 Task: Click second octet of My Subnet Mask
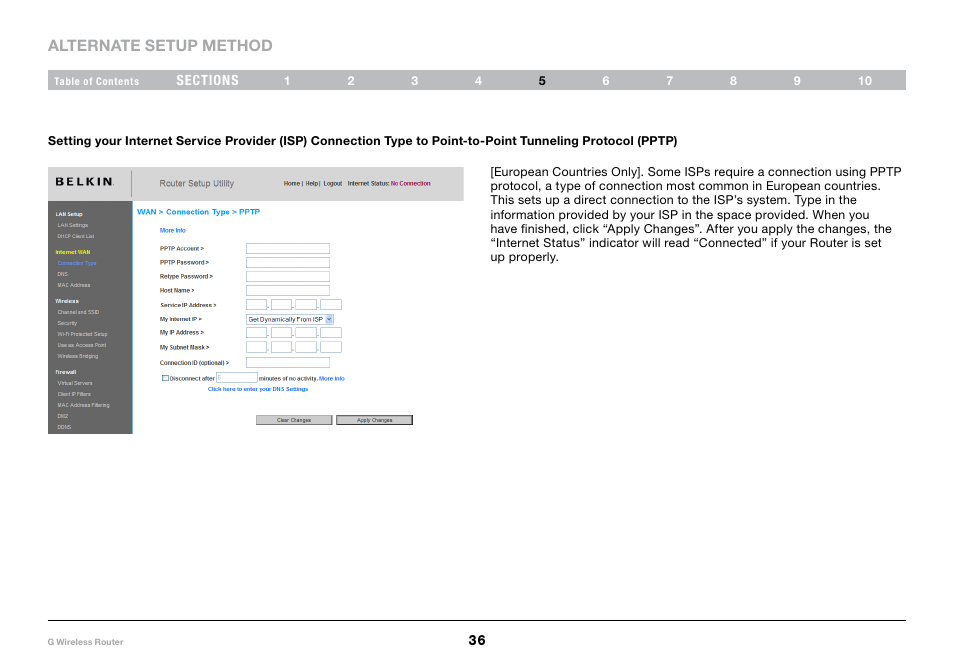click(281, 347)
